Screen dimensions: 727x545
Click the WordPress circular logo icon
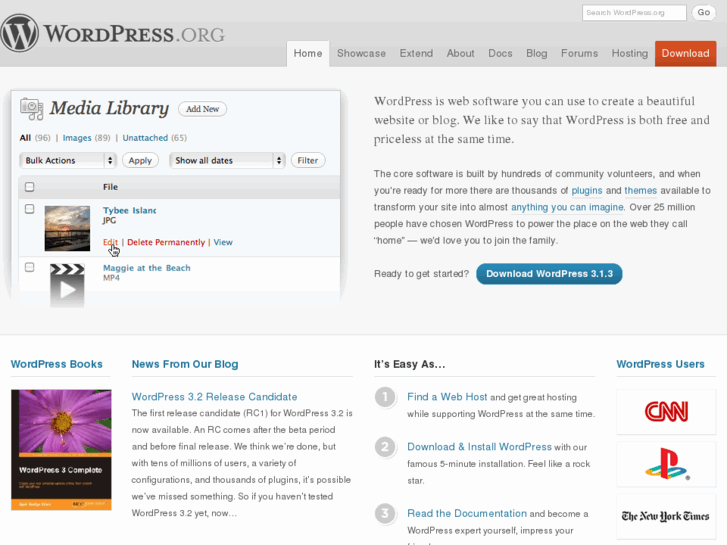point(19,33)
